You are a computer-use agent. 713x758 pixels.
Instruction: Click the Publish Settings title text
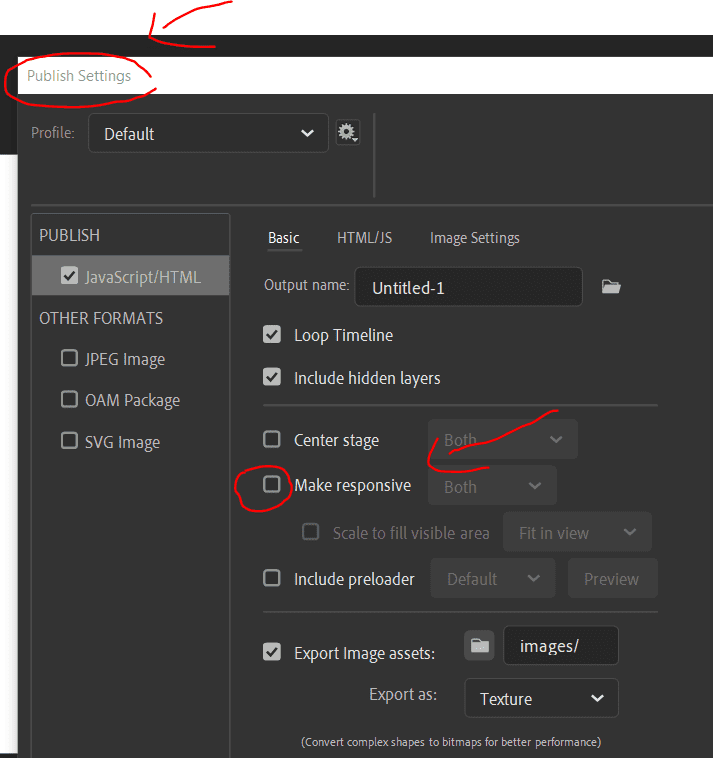tap(79, 76)
